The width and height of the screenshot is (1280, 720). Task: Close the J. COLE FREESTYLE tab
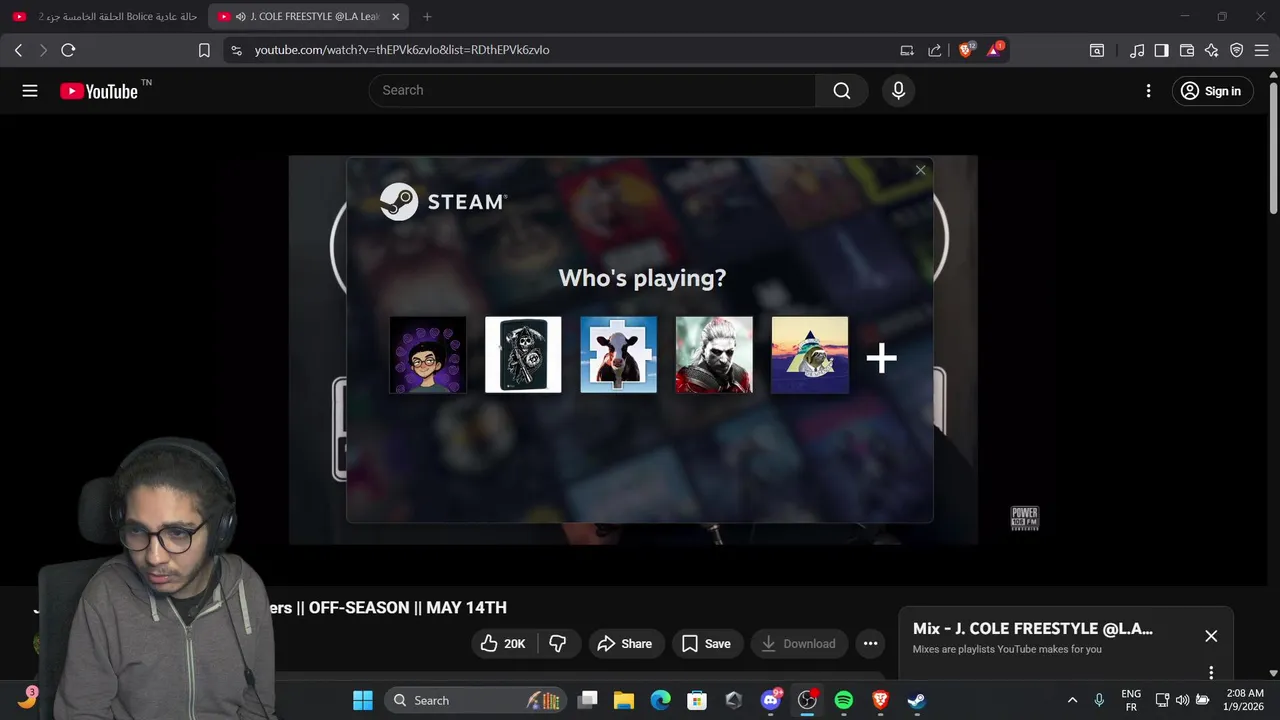[396, 17]
